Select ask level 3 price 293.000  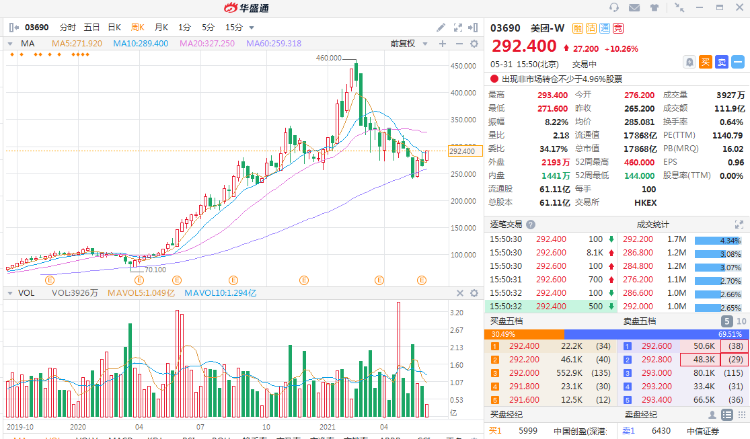[x=657, y=373]
